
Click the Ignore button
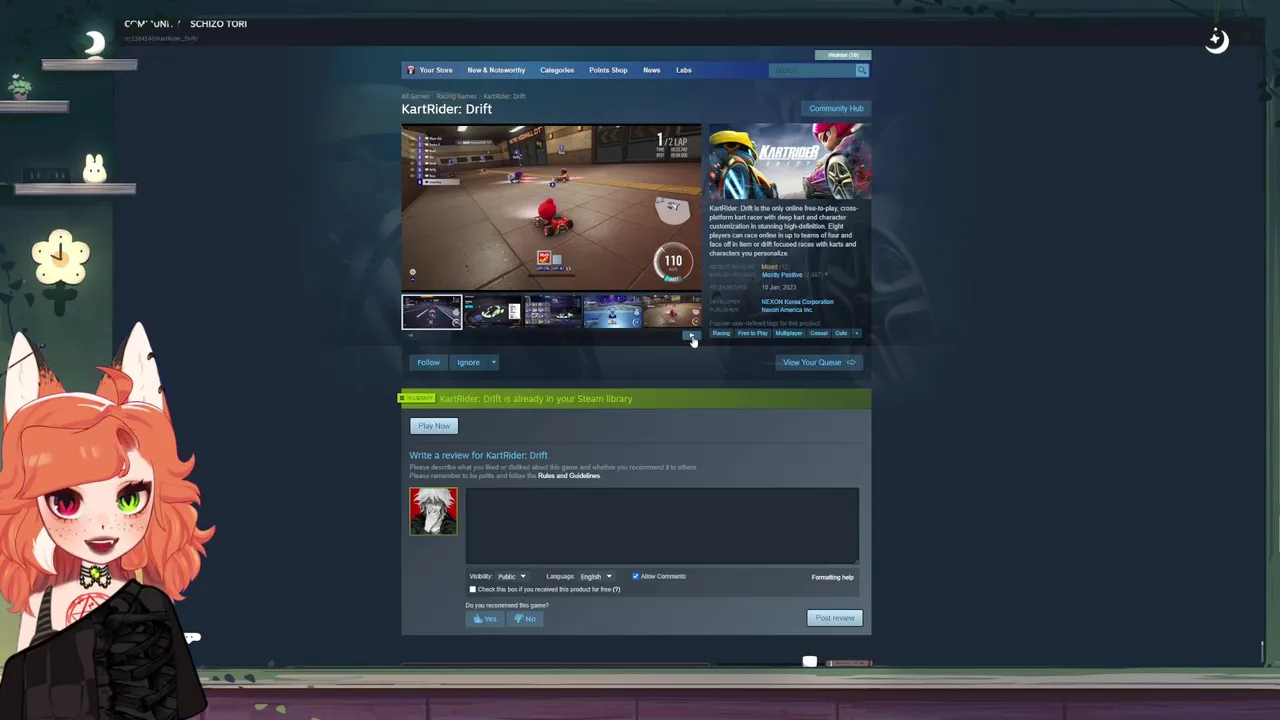point(468,362)
